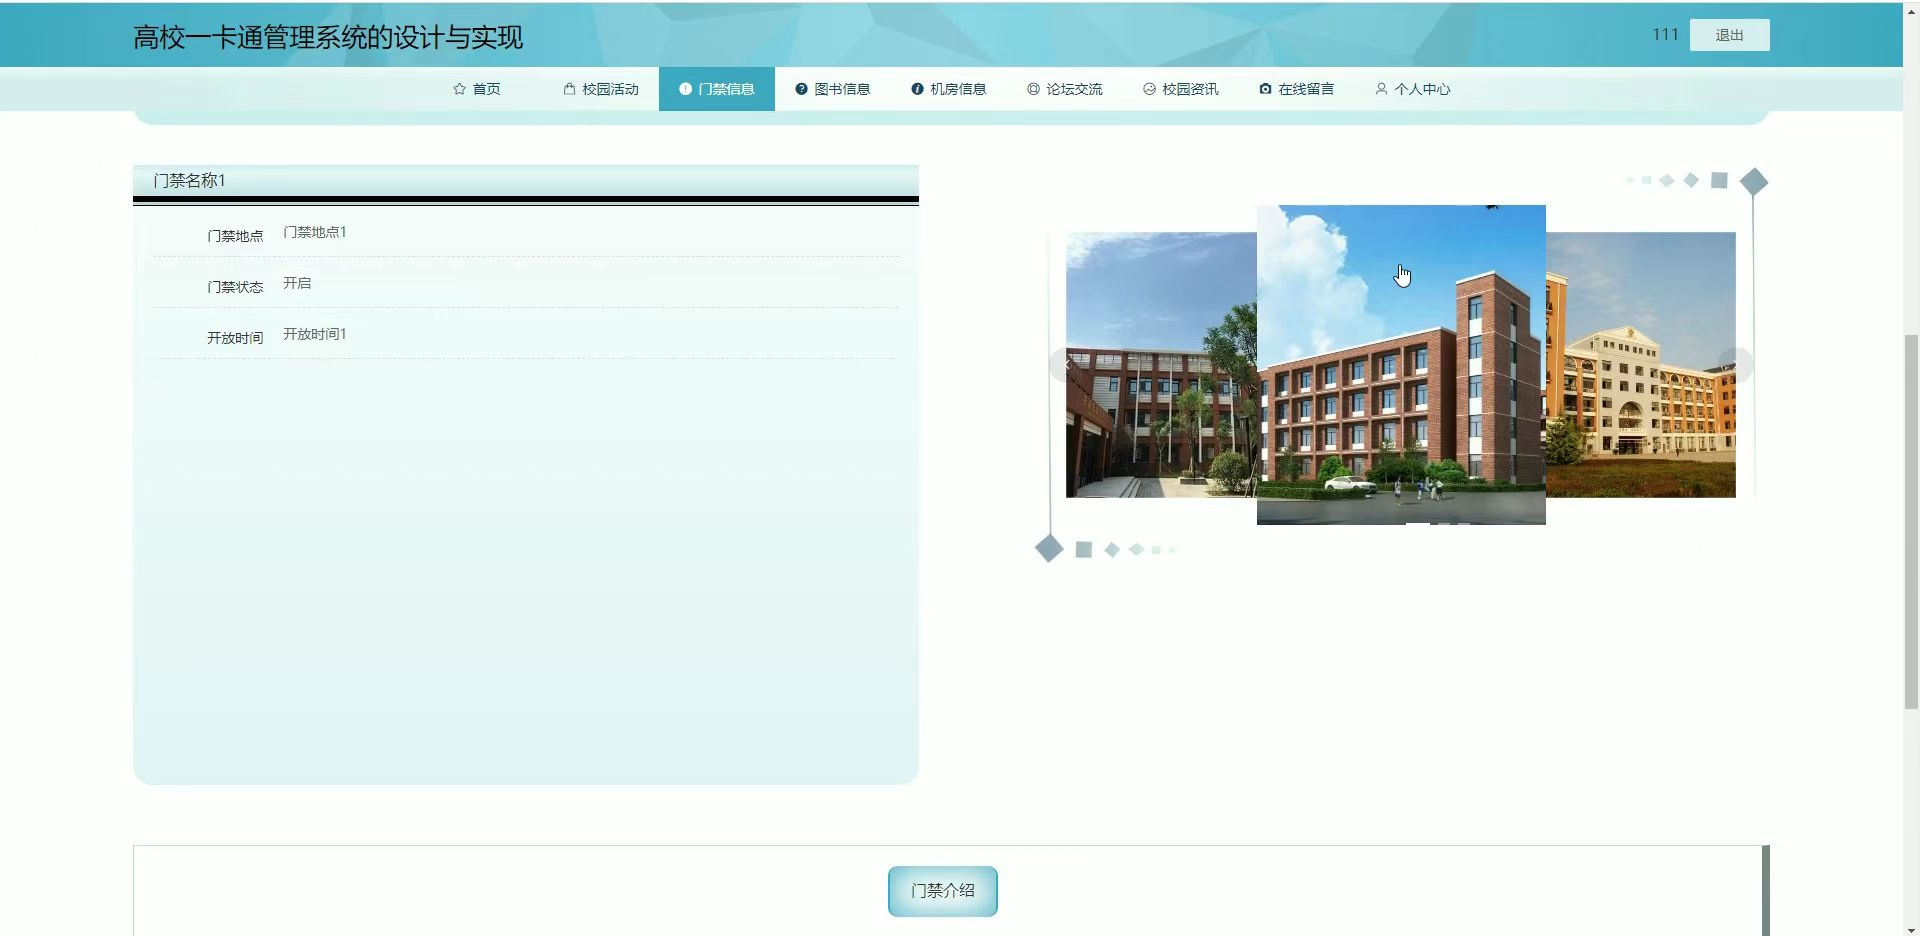This screenshot has width=1920, height=936.
Task: Click the 退出 logout button
Action: (x=1729, y=35)
